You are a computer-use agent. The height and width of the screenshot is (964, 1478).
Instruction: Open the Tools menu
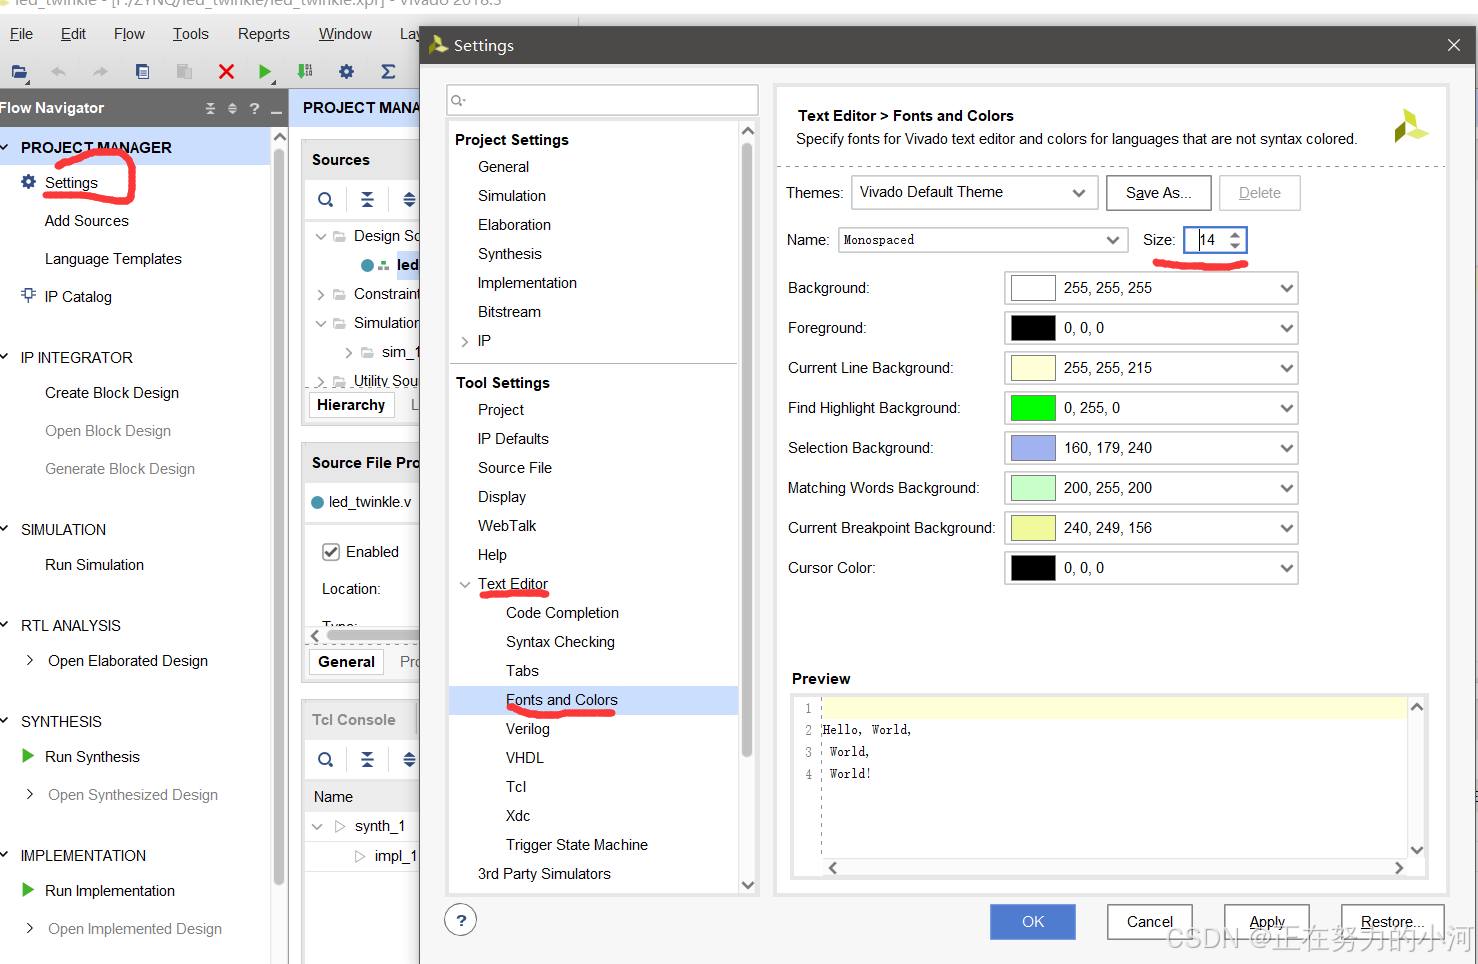point(190,34)
